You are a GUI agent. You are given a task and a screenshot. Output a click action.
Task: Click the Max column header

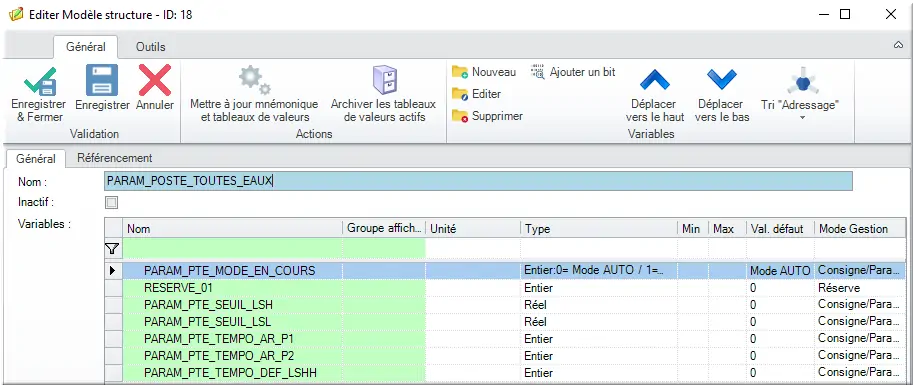coord(727,229)
